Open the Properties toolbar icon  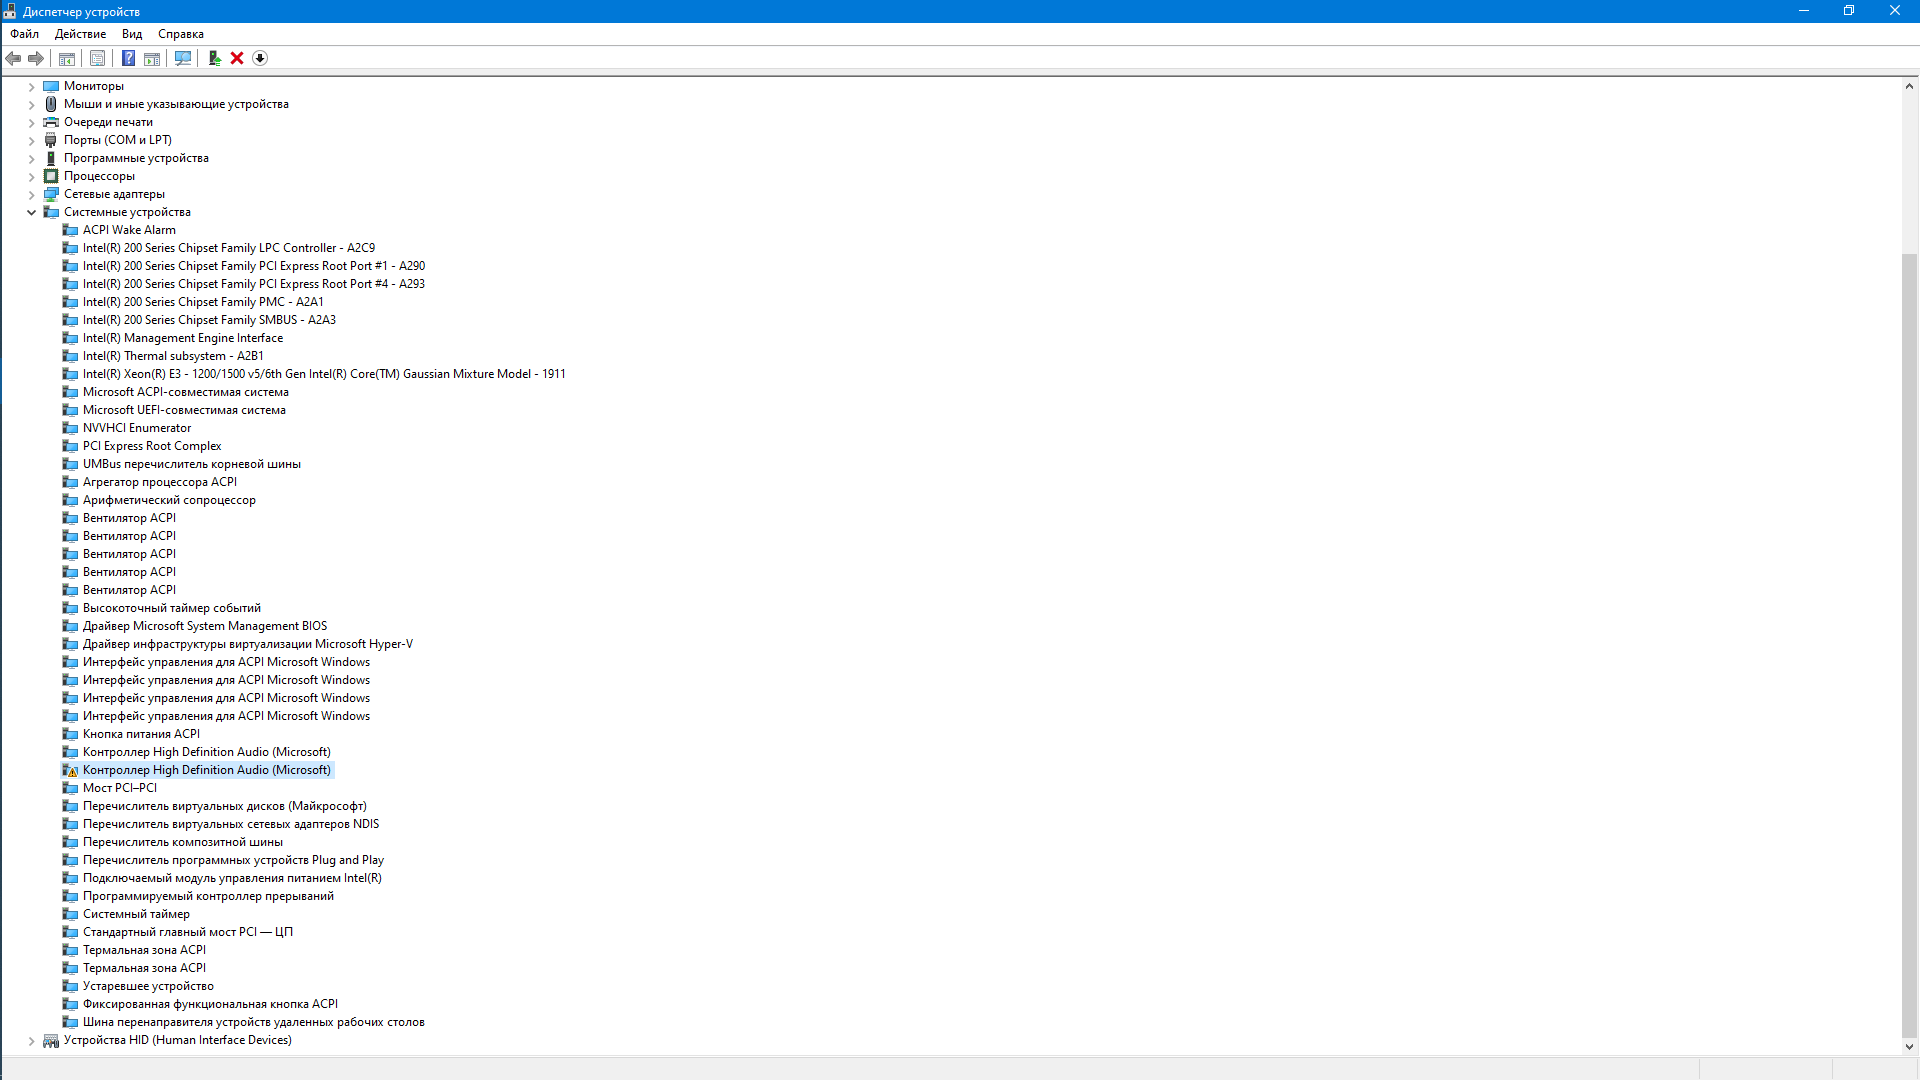97,58
